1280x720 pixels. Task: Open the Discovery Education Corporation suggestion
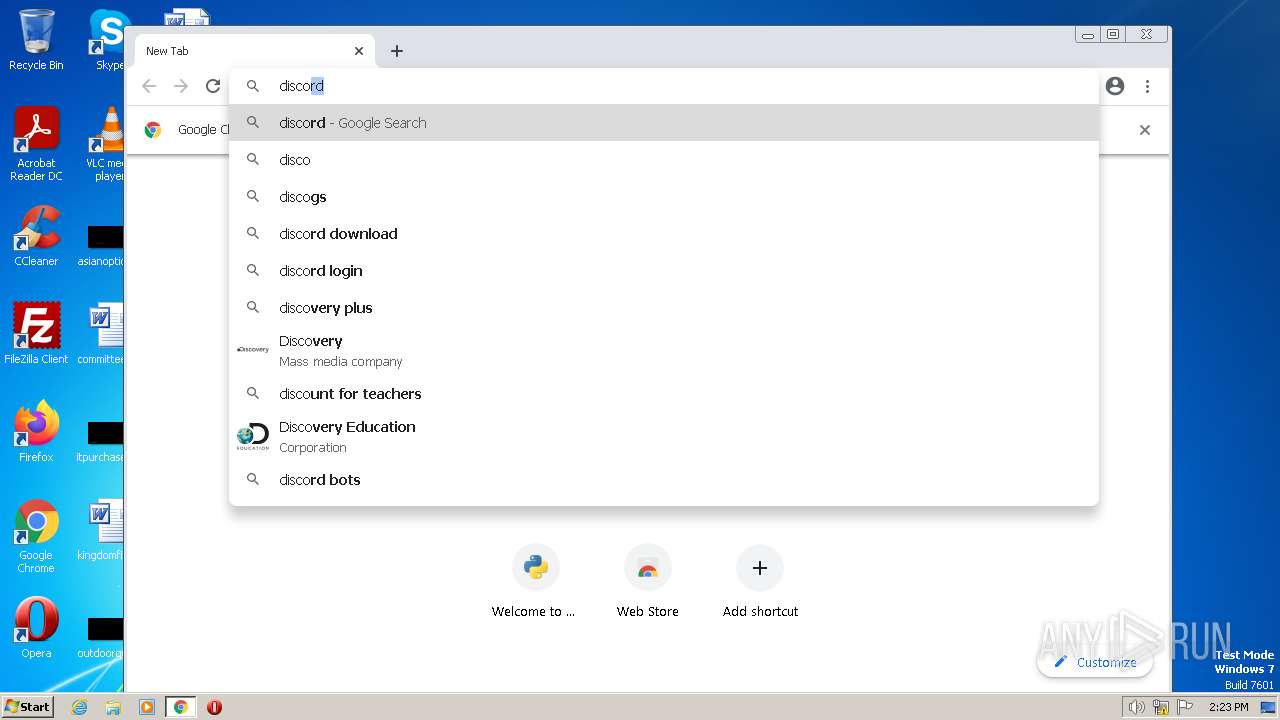coord(664,437)
